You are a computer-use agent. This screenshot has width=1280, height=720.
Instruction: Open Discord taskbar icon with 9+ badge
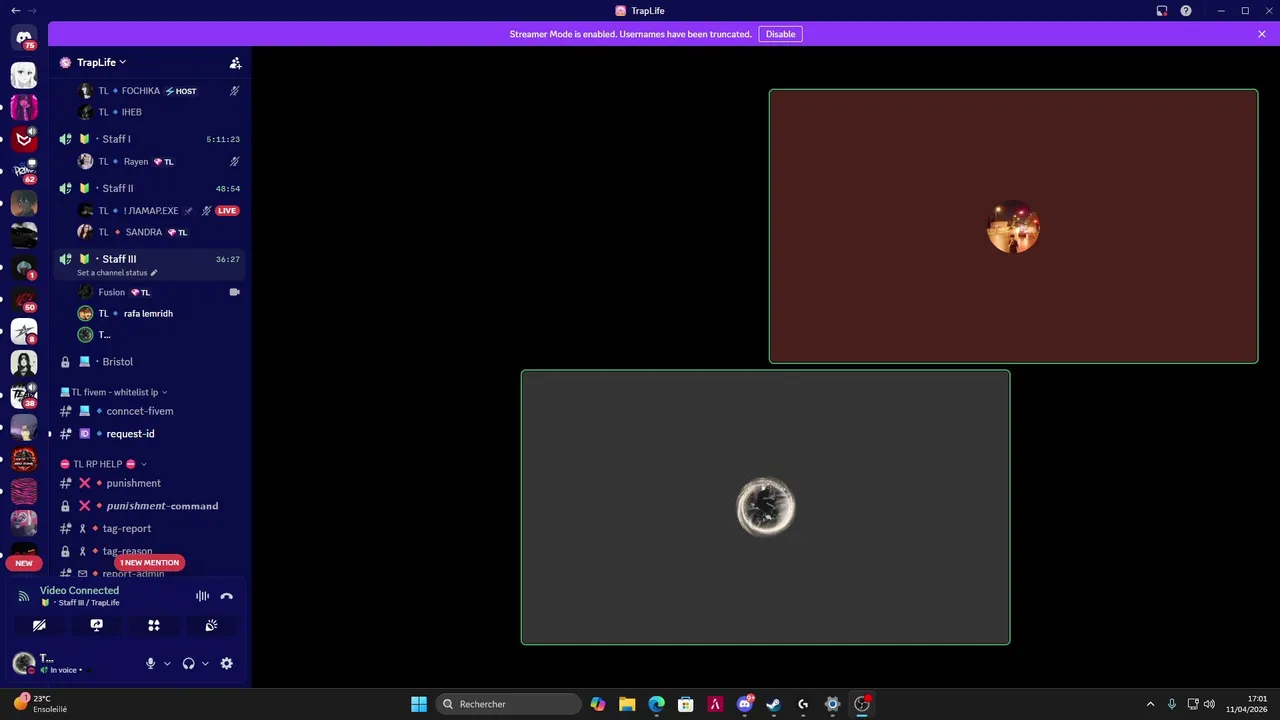745,704
